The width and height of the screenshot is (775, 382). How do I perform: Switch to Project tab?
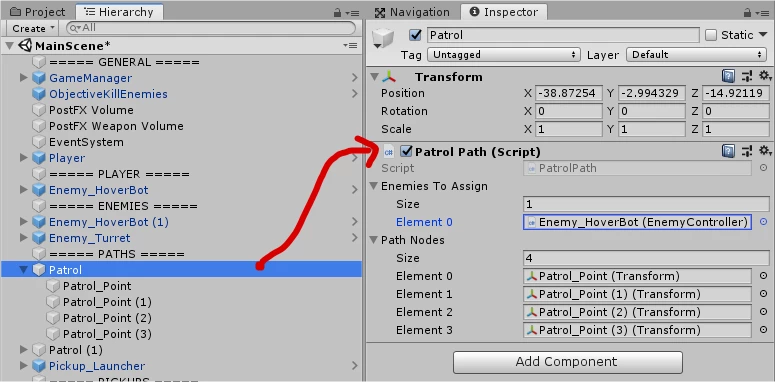[x=38, y=12]
